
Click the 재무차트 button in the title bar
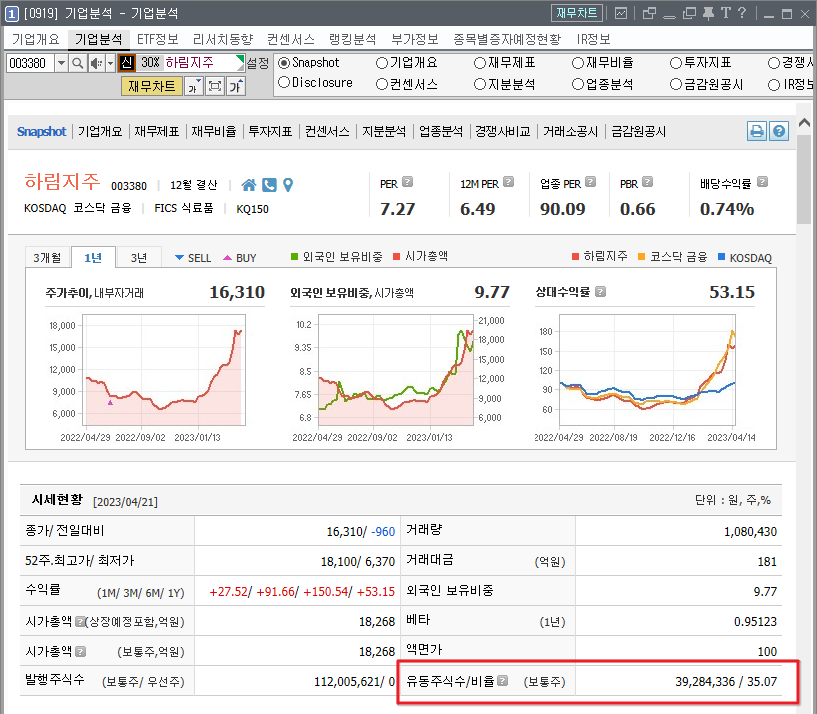point(577,13)
